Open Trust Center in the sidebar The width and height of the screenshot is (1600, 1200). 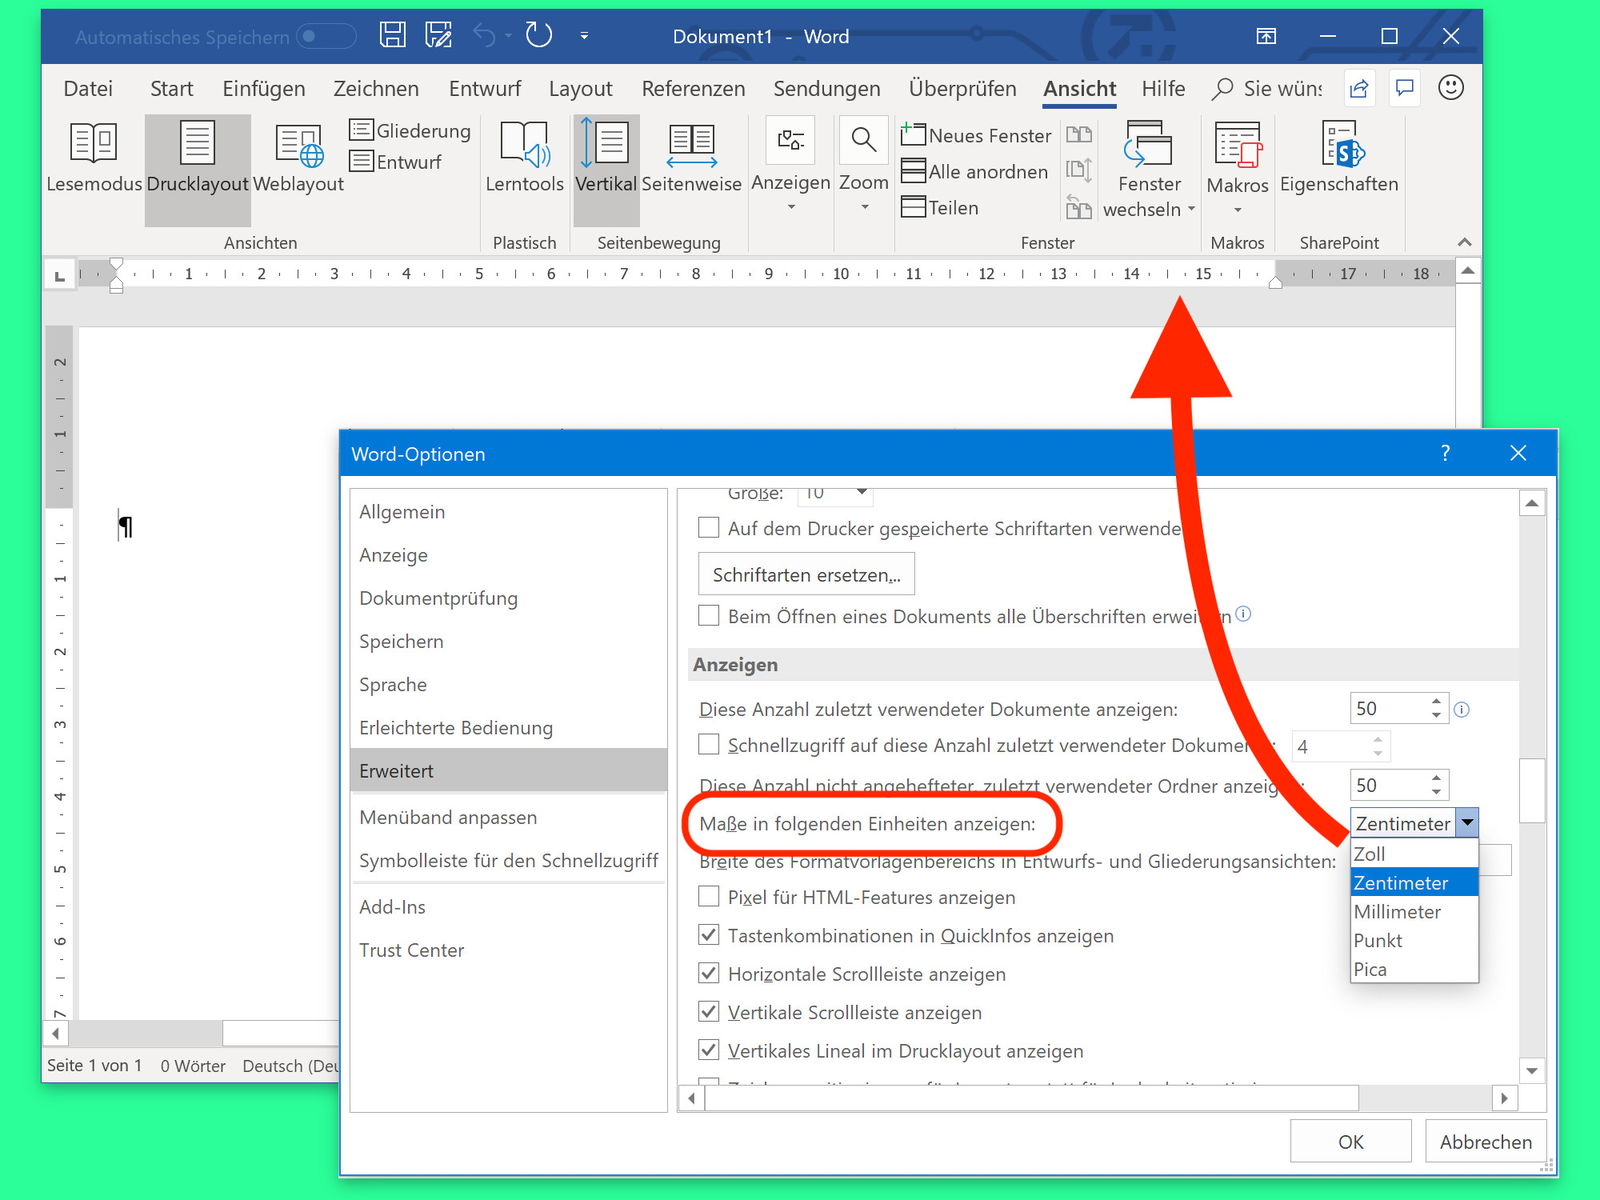pos(509,950)
